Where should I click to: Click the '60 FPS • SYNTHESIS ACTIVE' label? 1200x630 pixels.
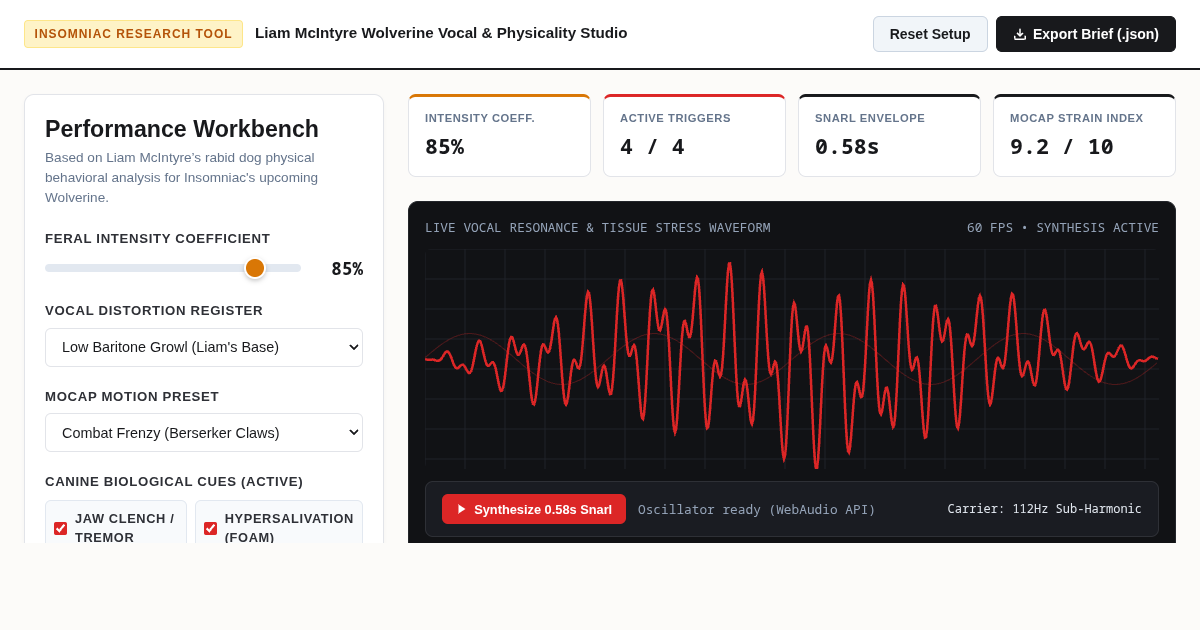[x=1063, y=228]
